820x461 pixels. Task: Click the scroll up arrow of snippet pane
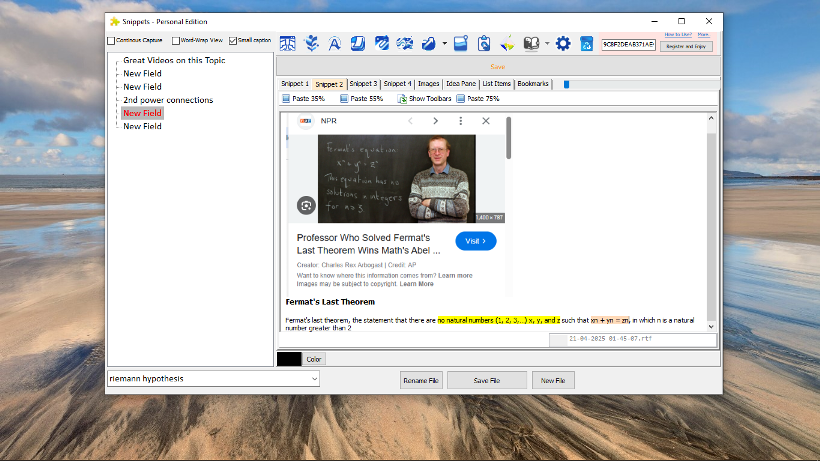coord(711,118)
